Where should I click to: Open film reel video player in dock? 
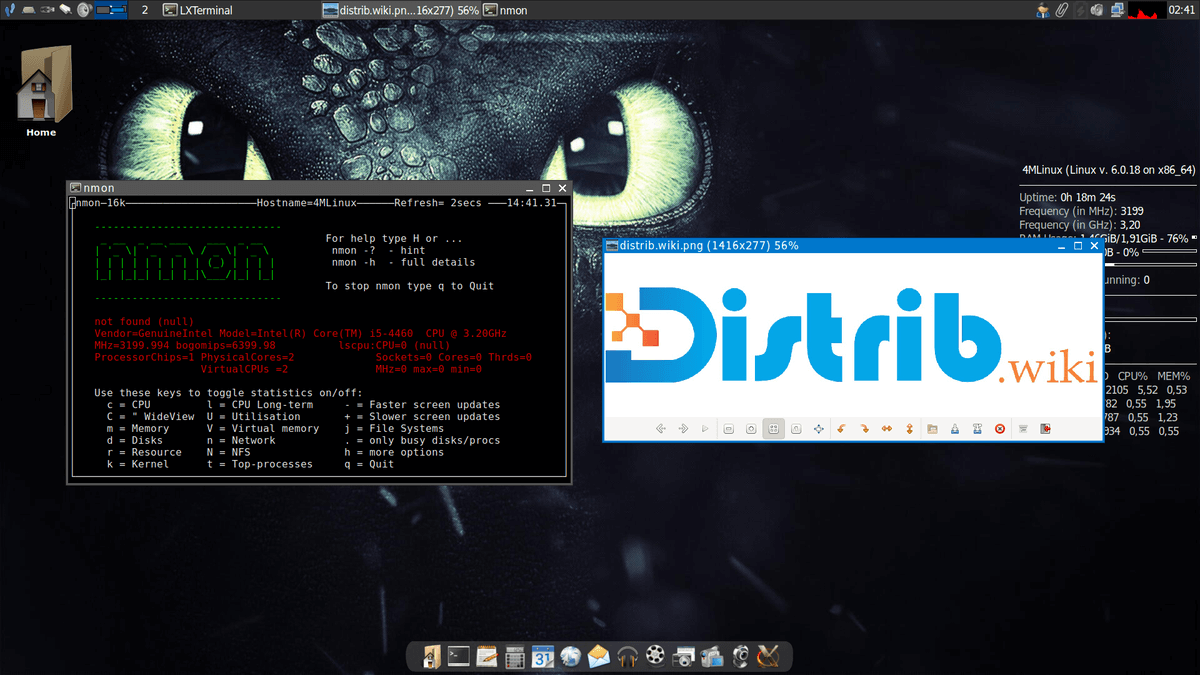tap(655, 657)
